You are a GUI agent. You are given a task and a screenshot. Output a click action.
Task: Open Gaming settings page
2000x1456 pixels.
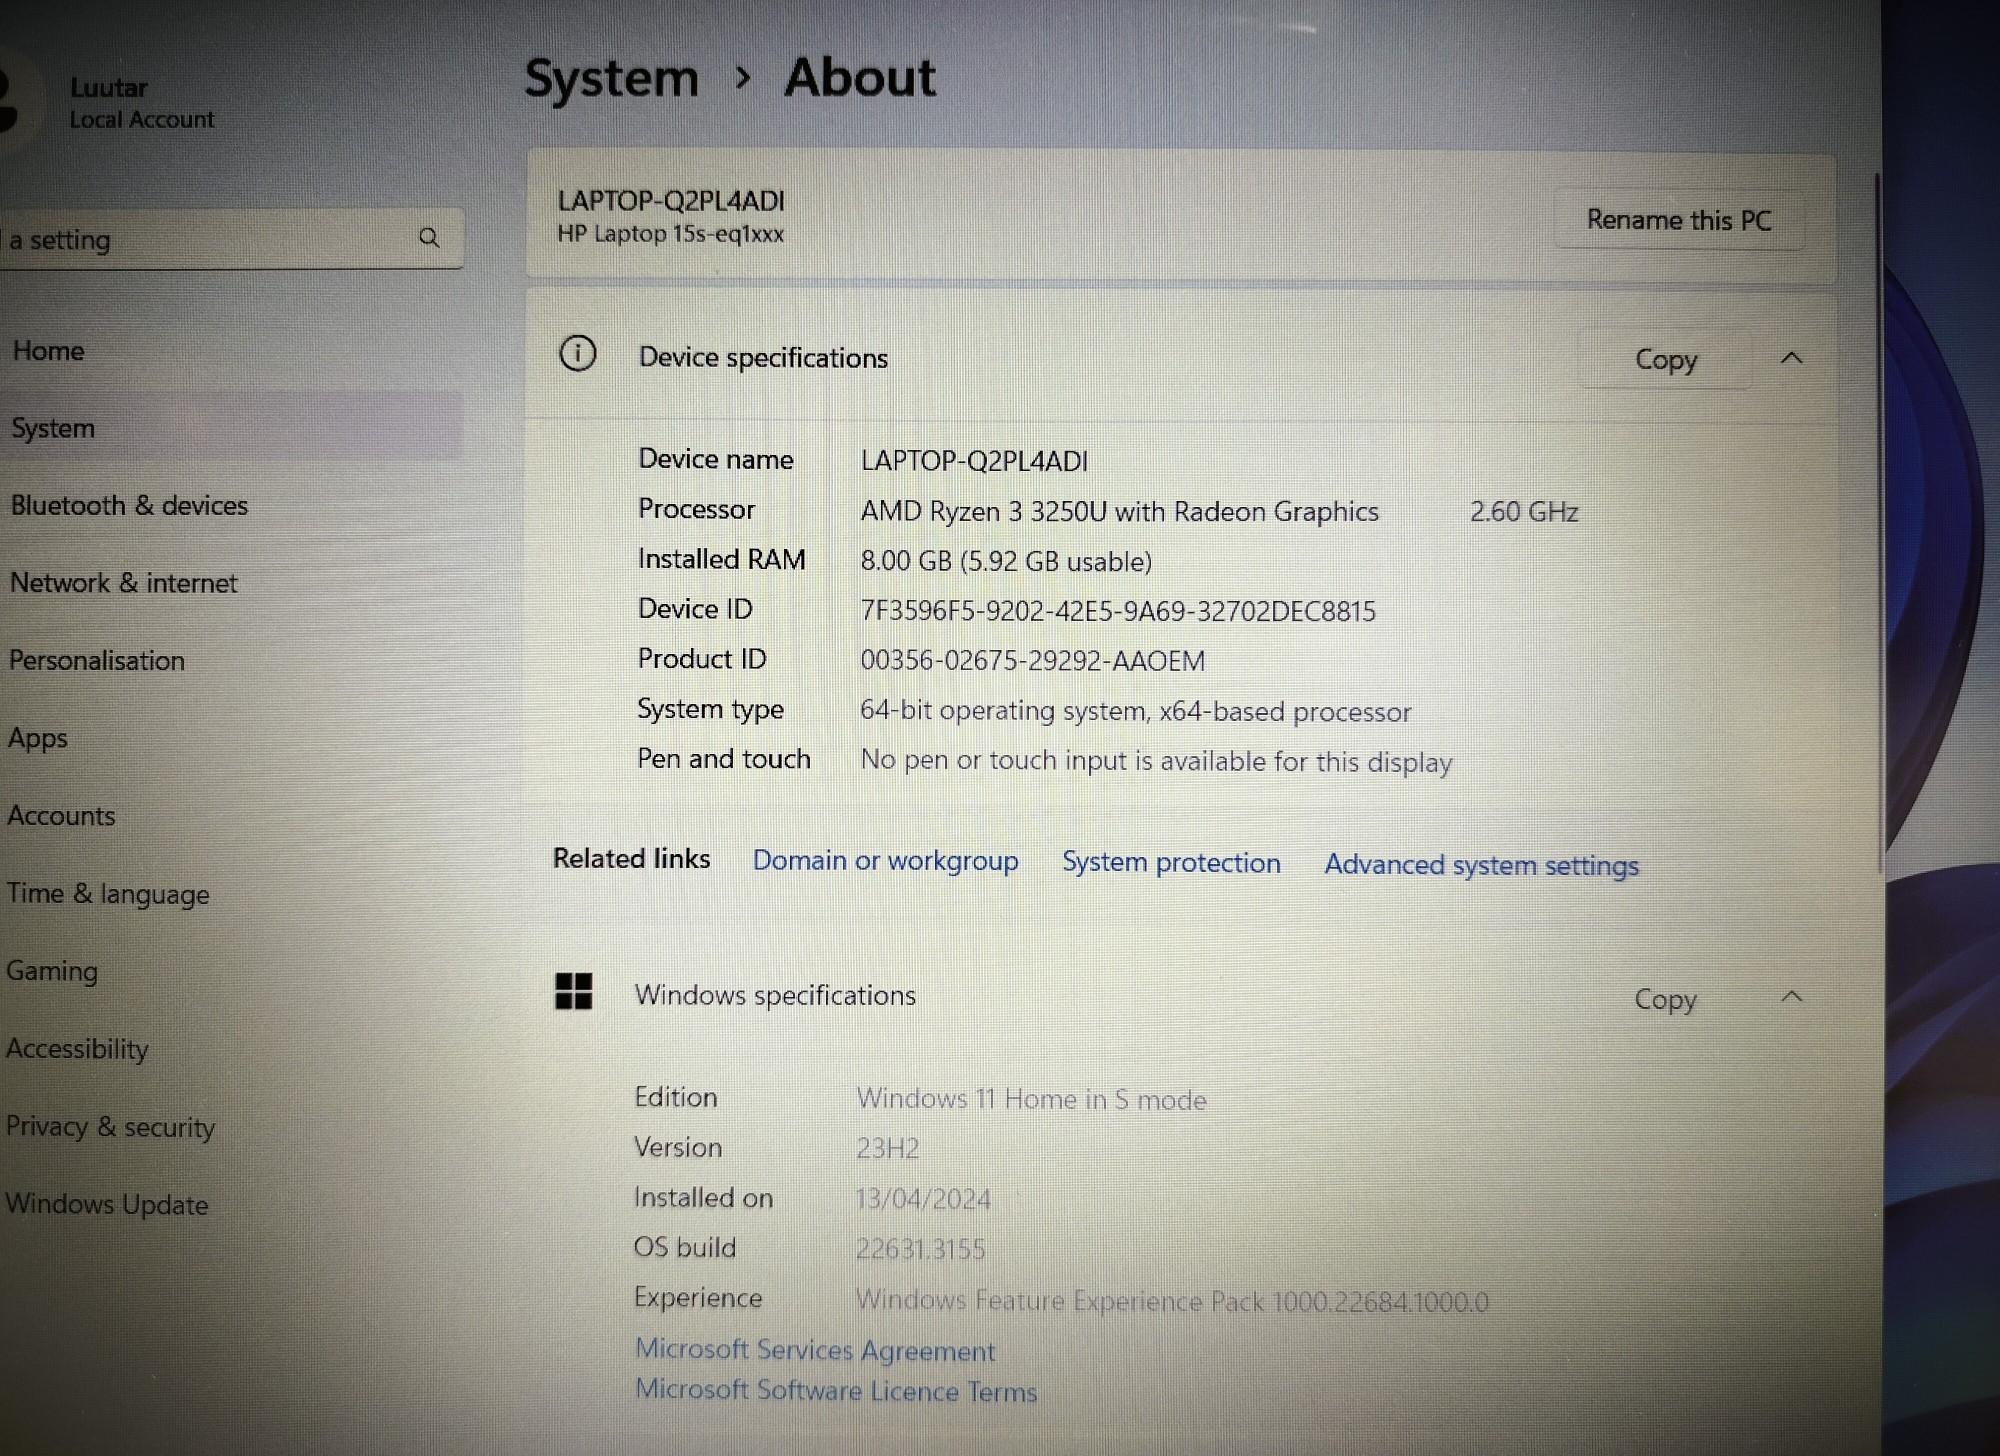tap(52, 971)
